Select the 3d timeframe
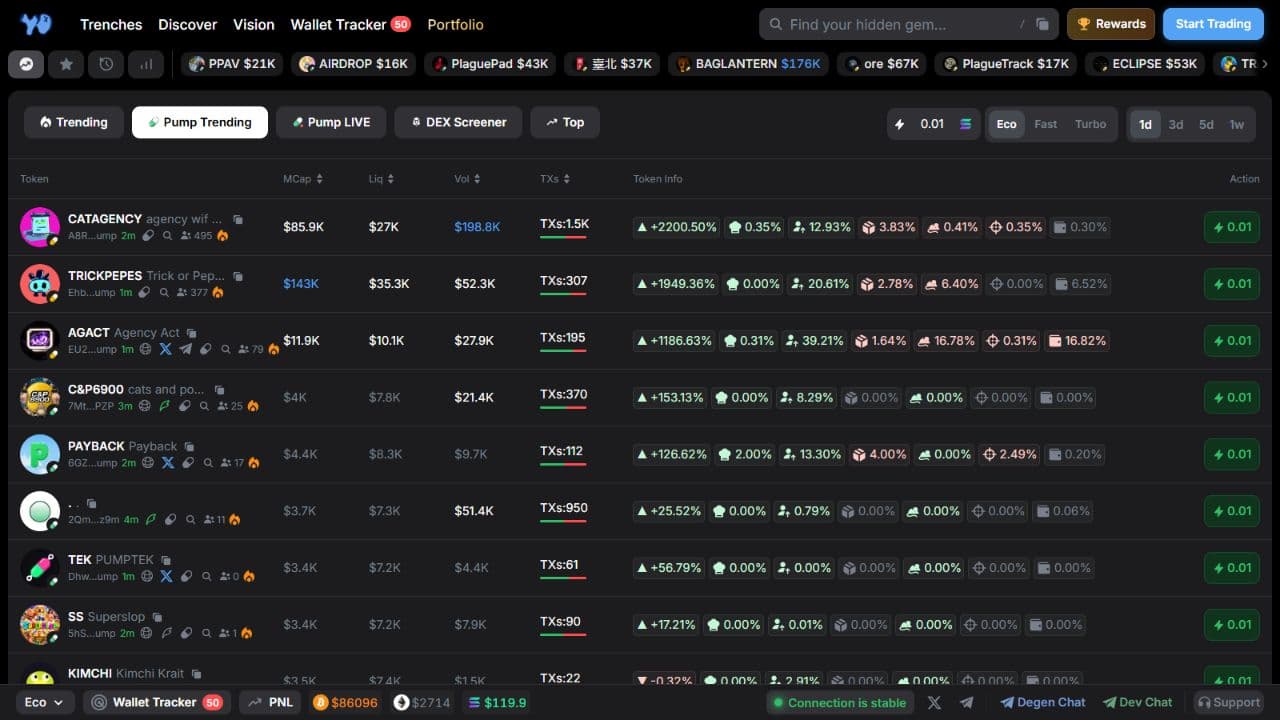 coord(1176,124)
